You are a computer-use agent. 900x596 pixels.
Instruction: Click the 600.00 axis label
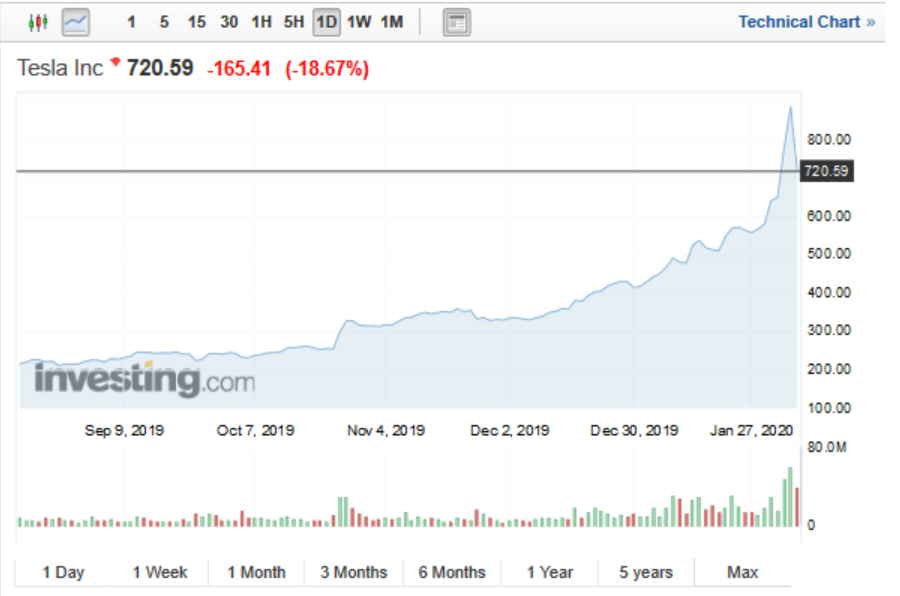click(x=829, y=216)
